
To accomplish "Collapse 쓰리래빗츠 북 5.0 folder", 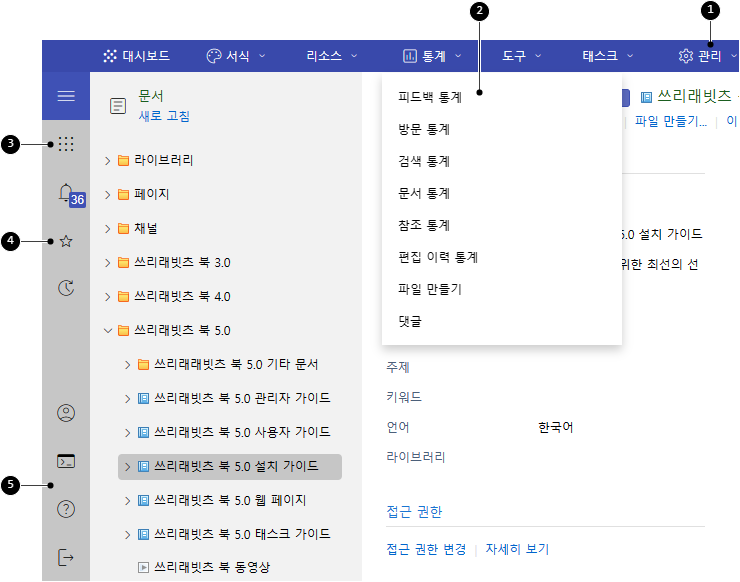I will pos(108,330).
